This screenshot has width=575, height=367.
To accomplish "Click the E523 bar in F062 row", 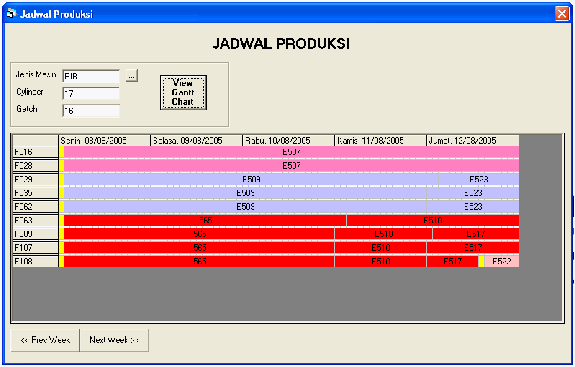I will coord(473,207).
